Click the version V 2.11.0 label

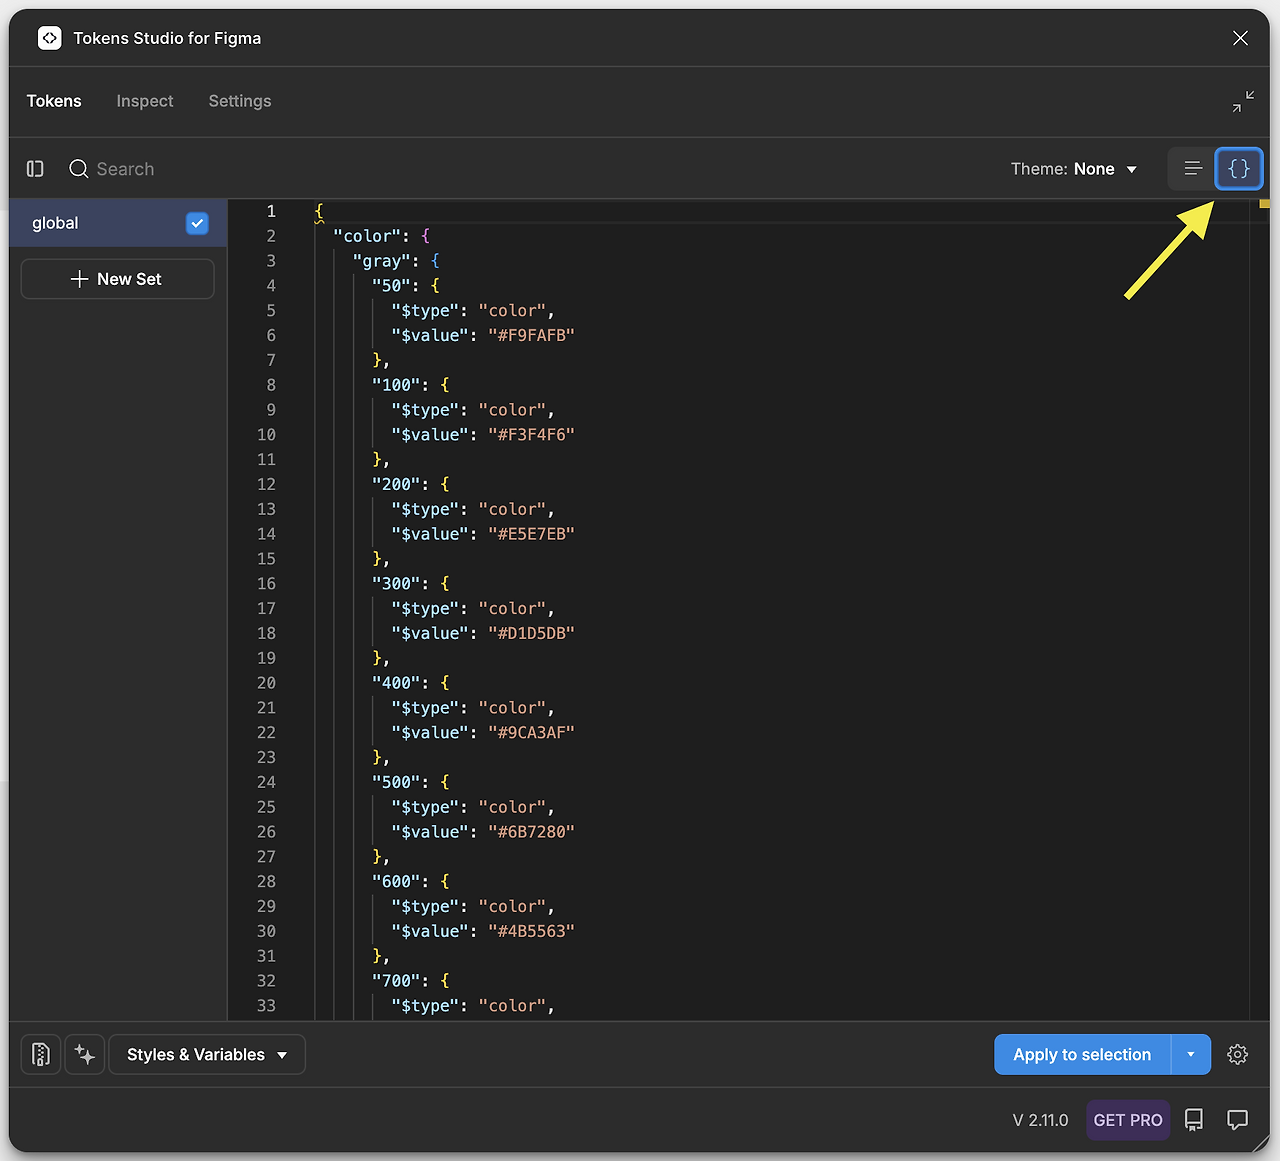point(1040,1120)
